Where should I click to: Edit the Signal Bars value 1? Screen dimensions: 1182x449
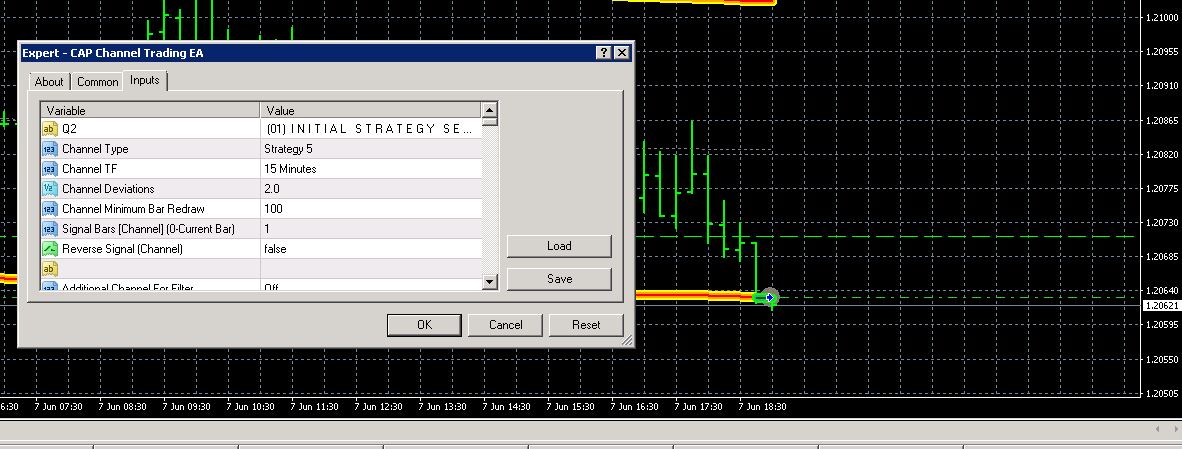[371, 229]
